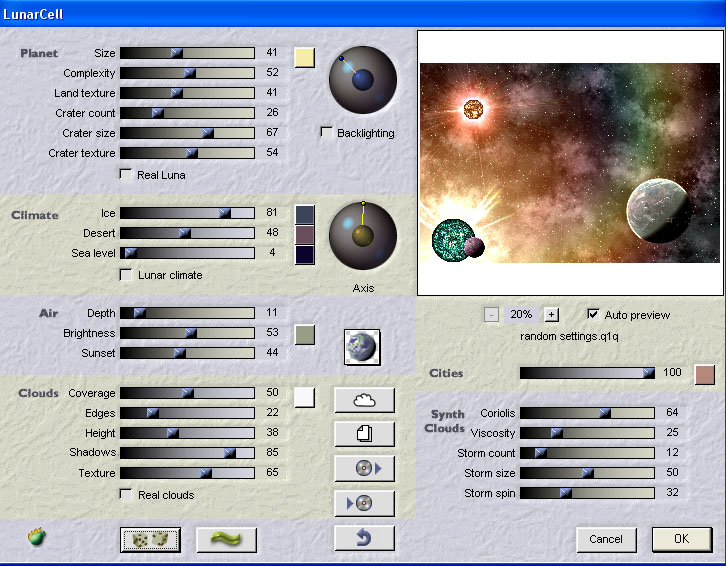Click the Earth globe icon button
Screen dimensions: 726x566
pos(361,346)
